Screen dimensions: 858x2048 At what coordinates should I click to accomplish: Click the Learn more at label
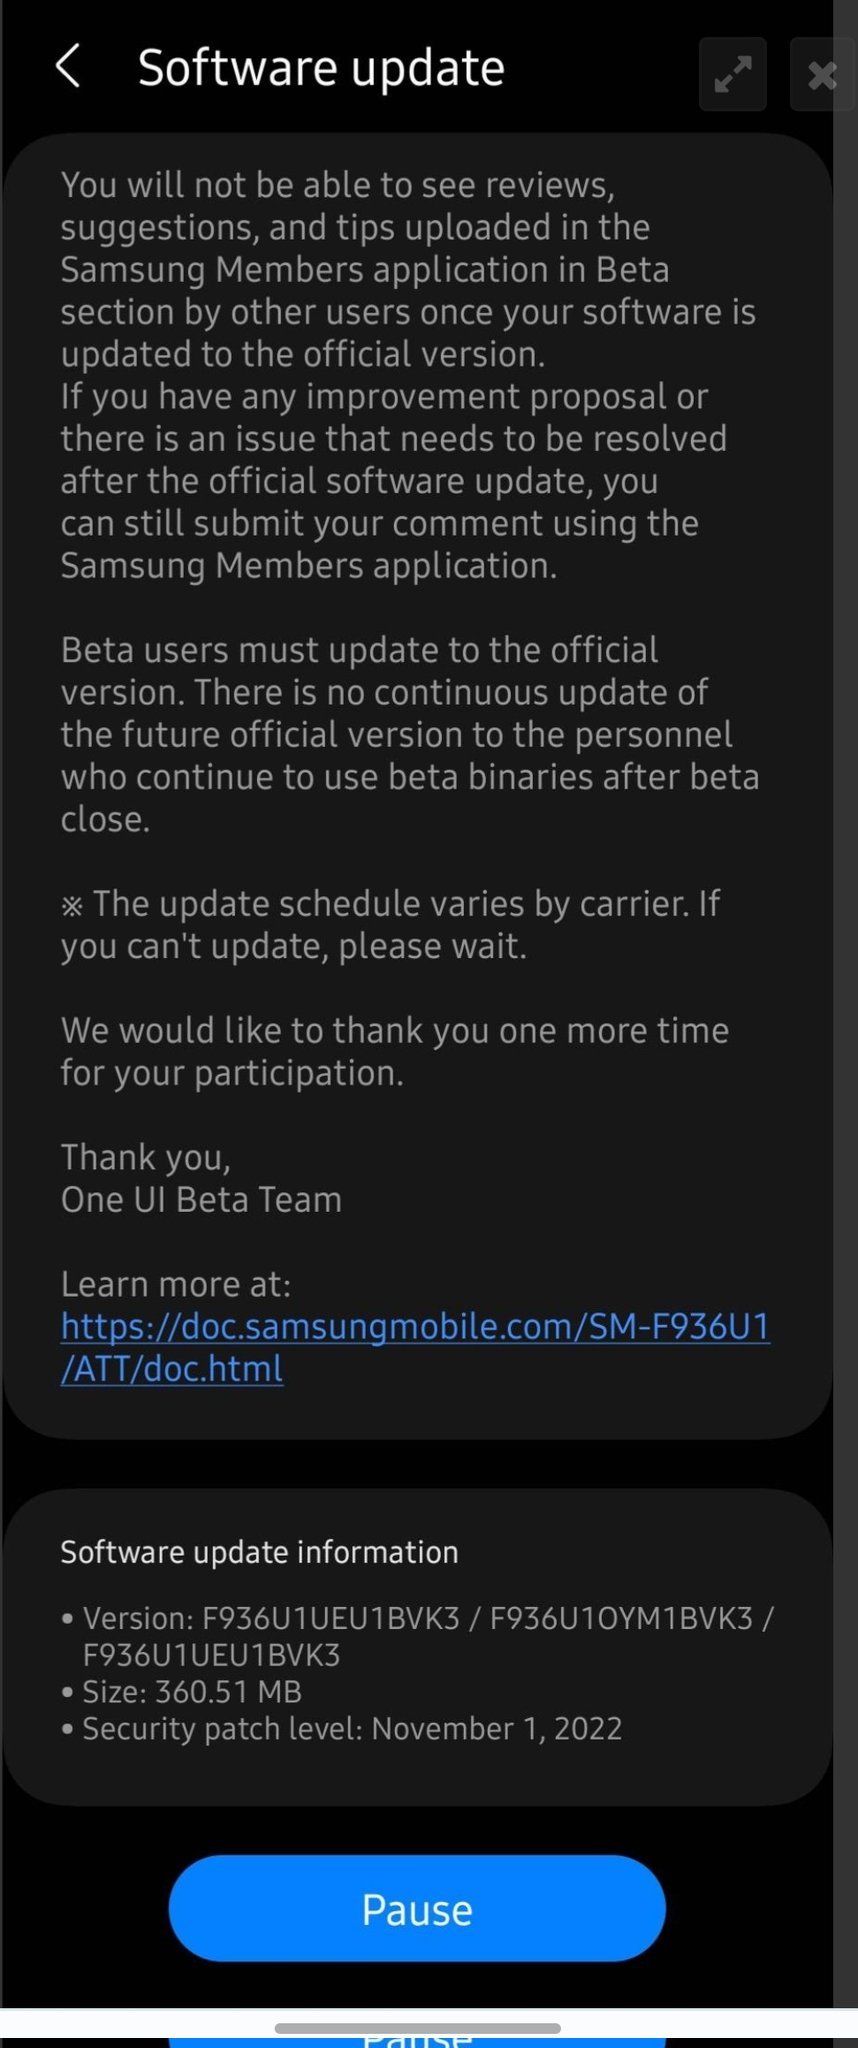[176, 1284]
